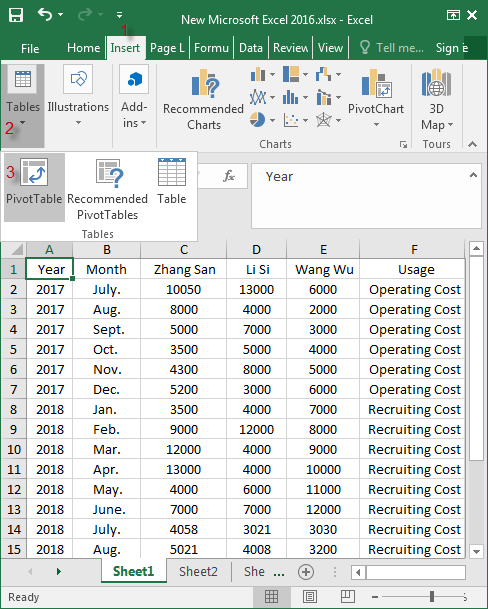Image resolution: width=488 pixels, height=609 pixels.
Task: Switch to the Data tab
Action: pos(251,48)
